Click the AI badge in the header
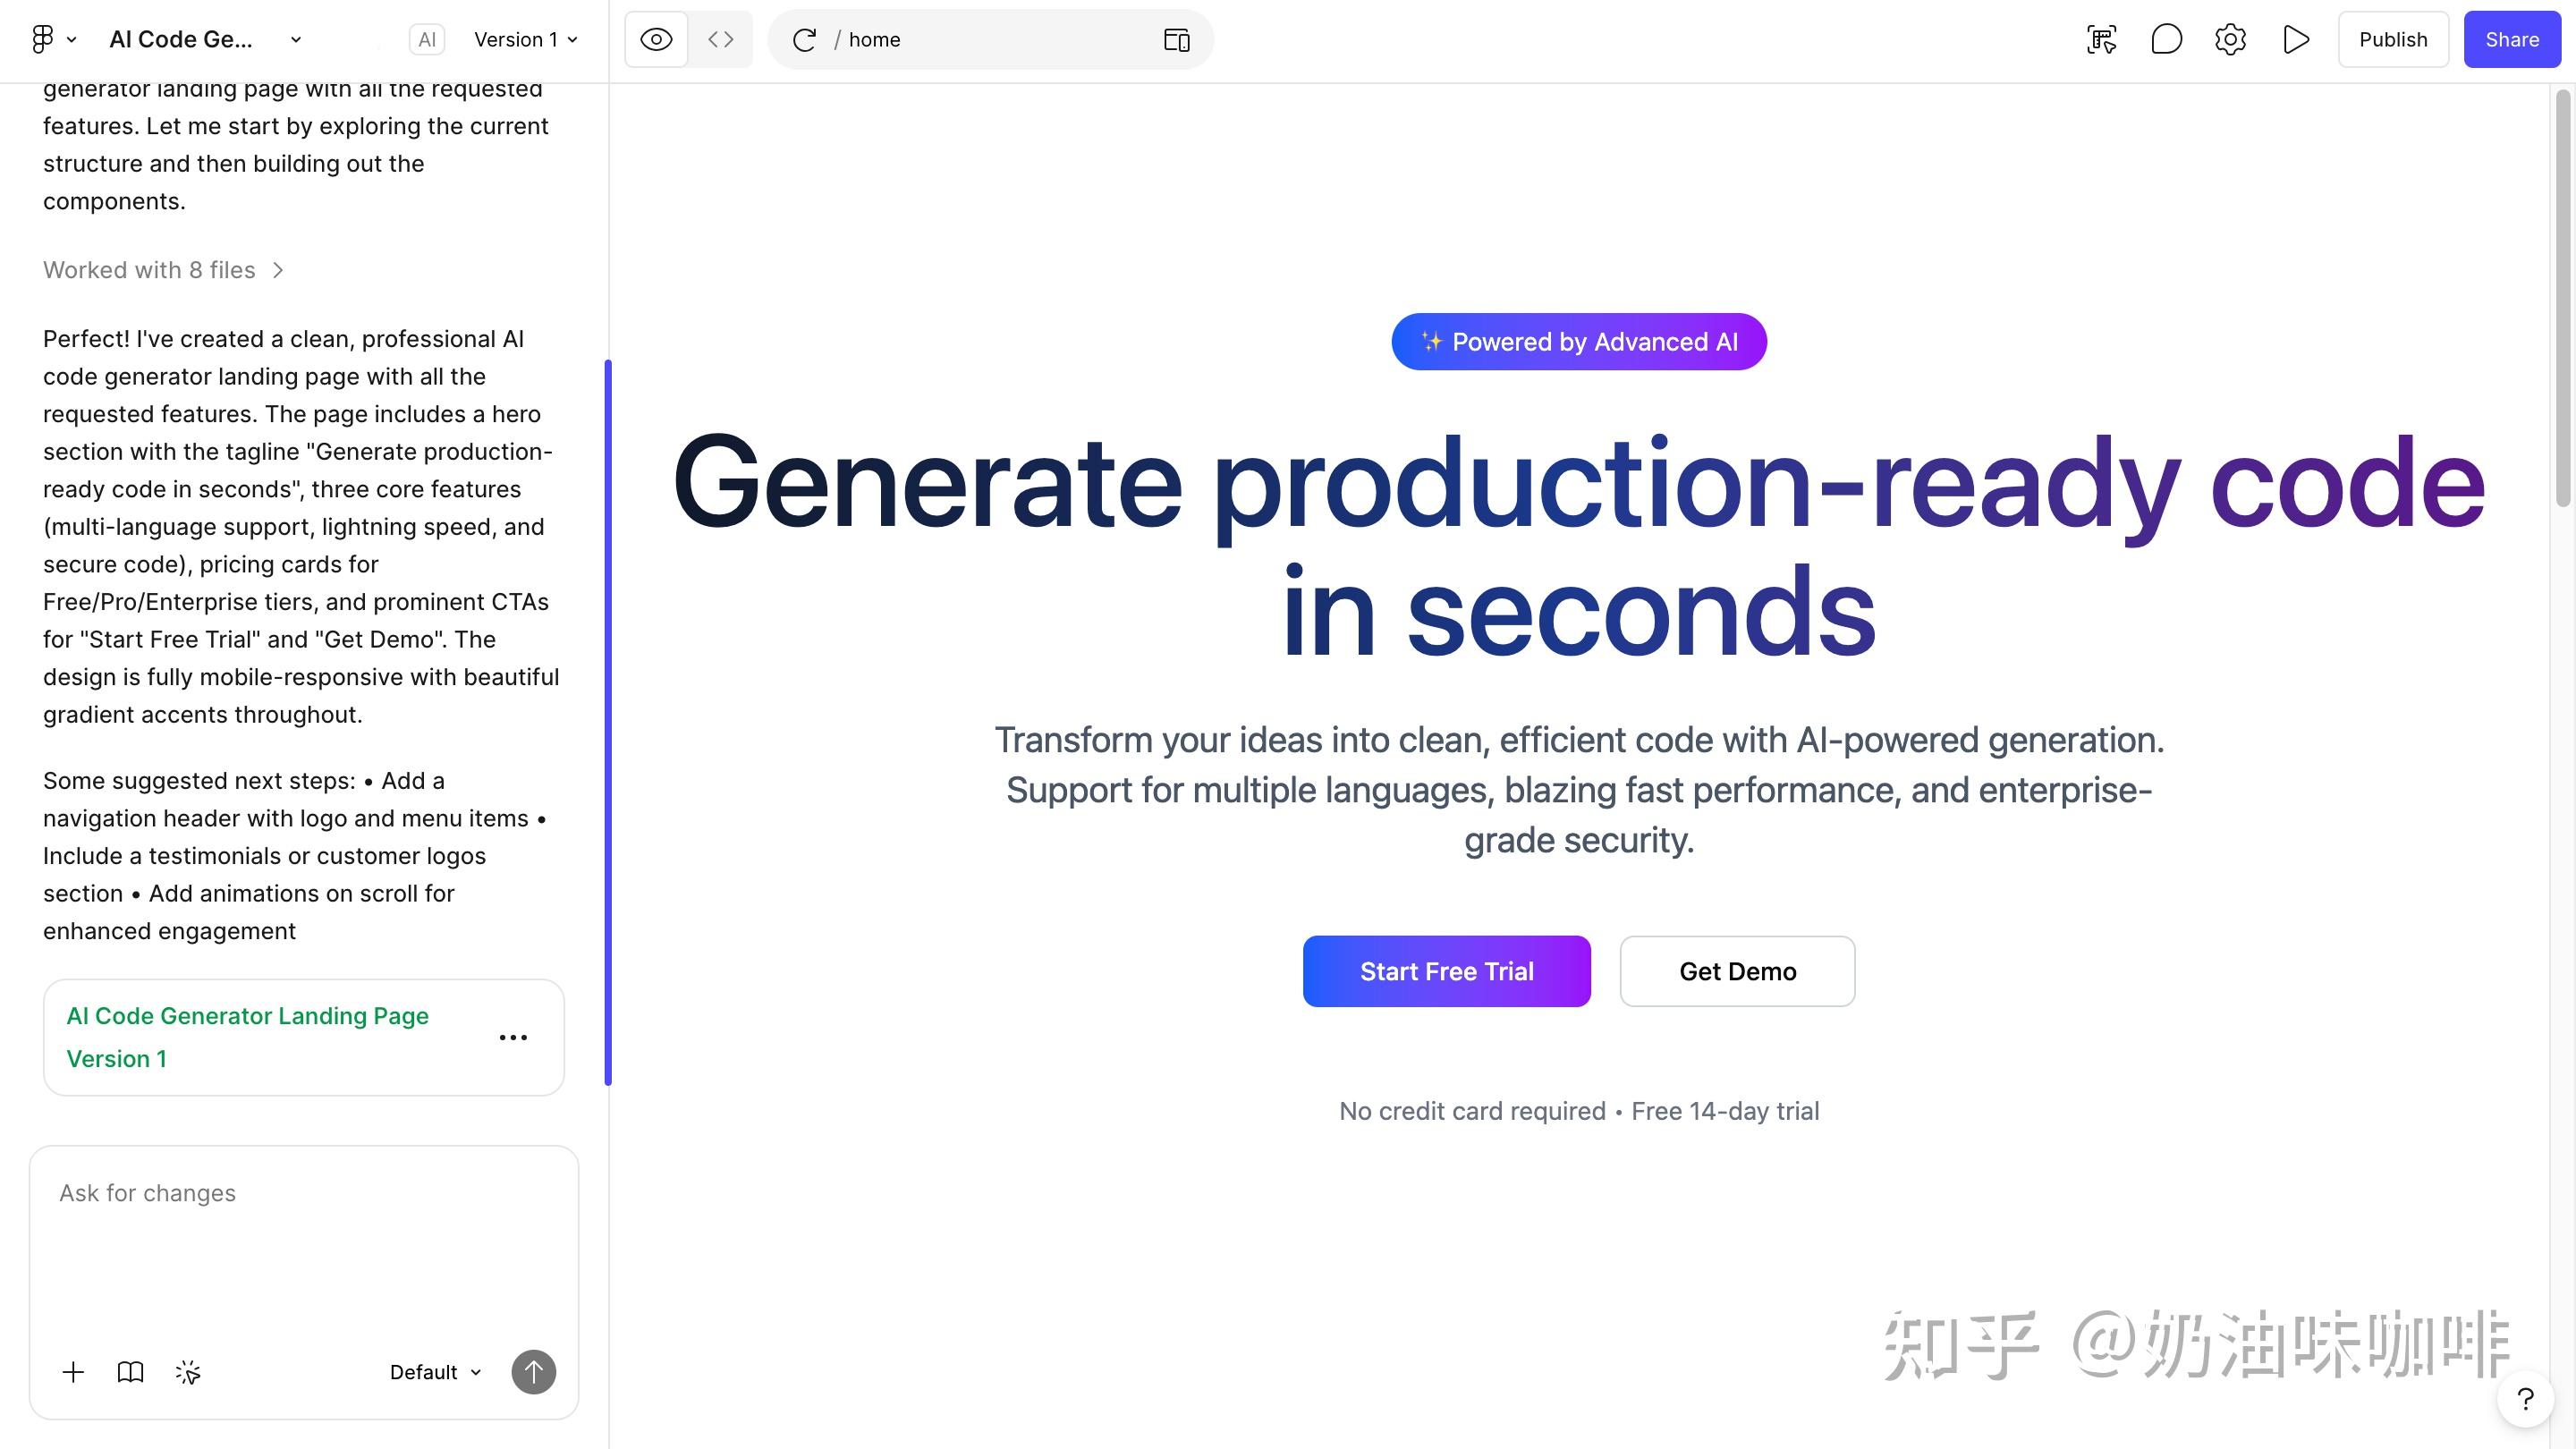Image resolution: width=2576 pixels, height=1449 pixels. point(427,40)
